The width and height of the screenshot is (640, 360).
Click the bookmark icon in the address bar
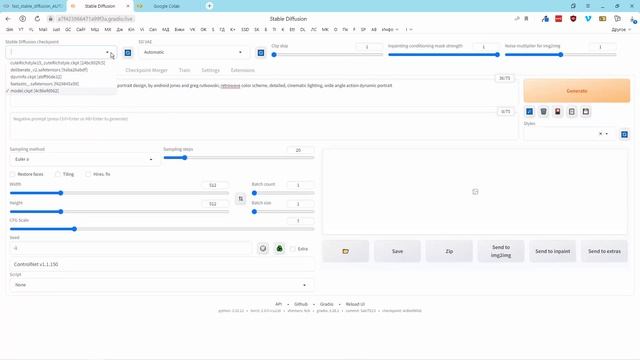click(x=526, y=19)
